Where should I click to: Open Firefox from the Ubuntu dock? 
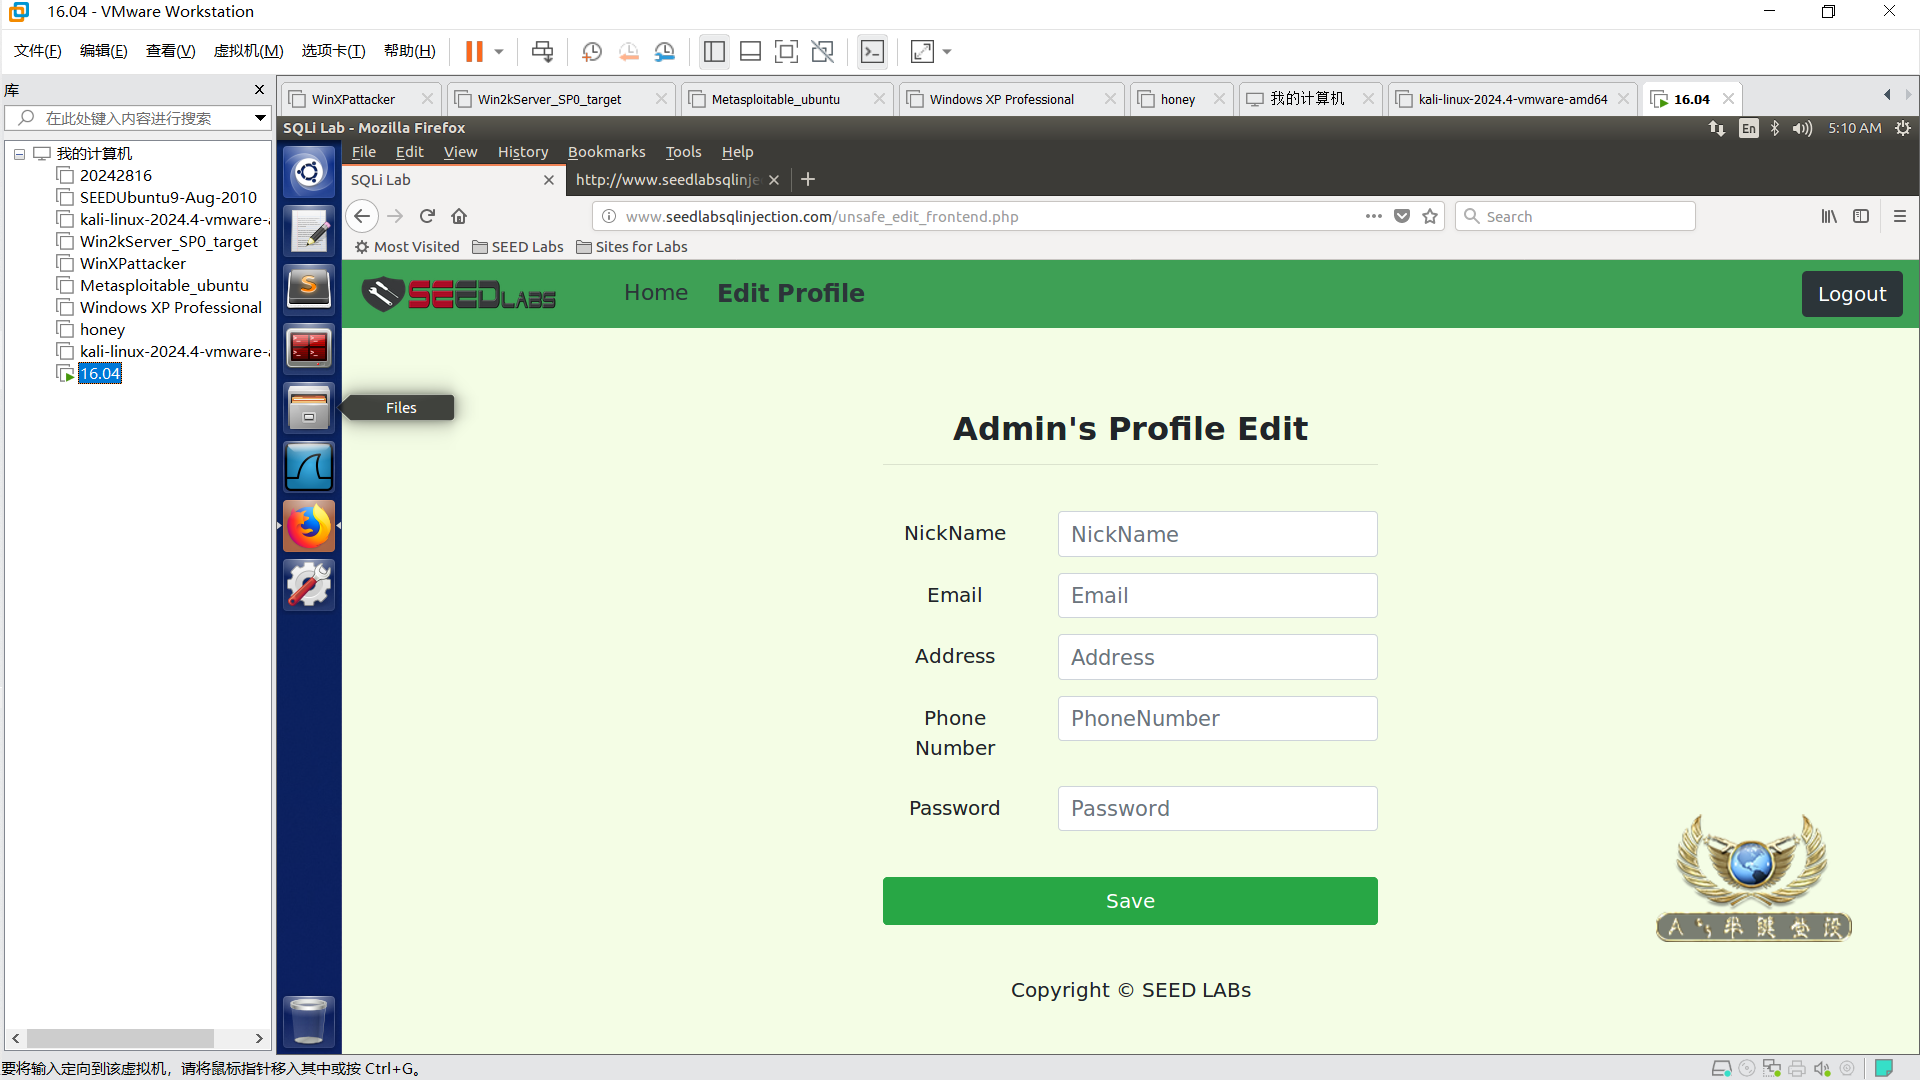[x=308, y=526]
